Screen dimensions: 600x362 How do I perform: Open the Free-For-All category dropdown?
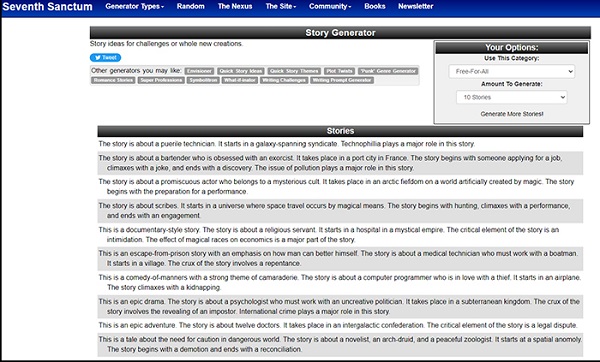tap(512, 72)
